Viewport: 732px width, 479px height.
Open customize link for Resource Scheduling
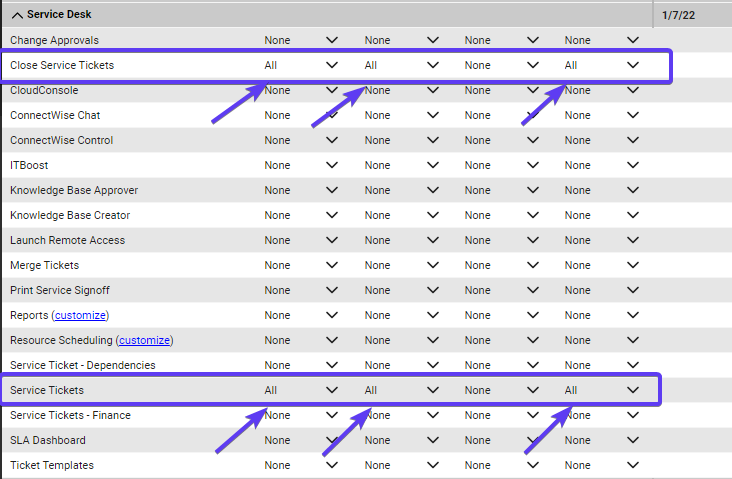145,340
